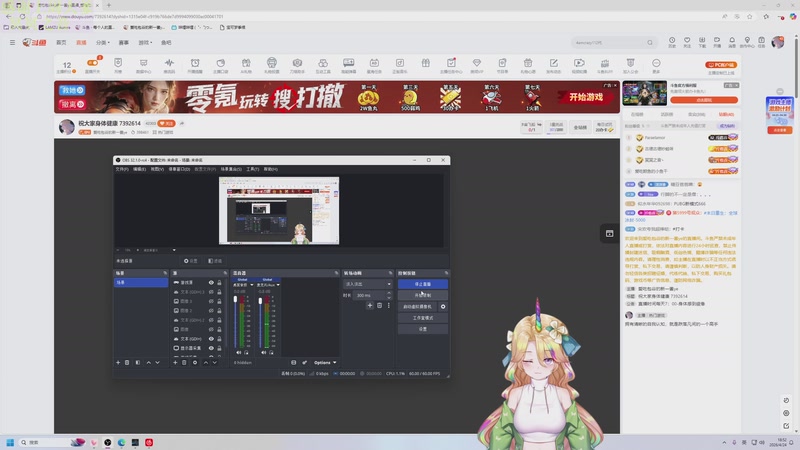Delete the selected scene via trash icon

coord(127,362)
